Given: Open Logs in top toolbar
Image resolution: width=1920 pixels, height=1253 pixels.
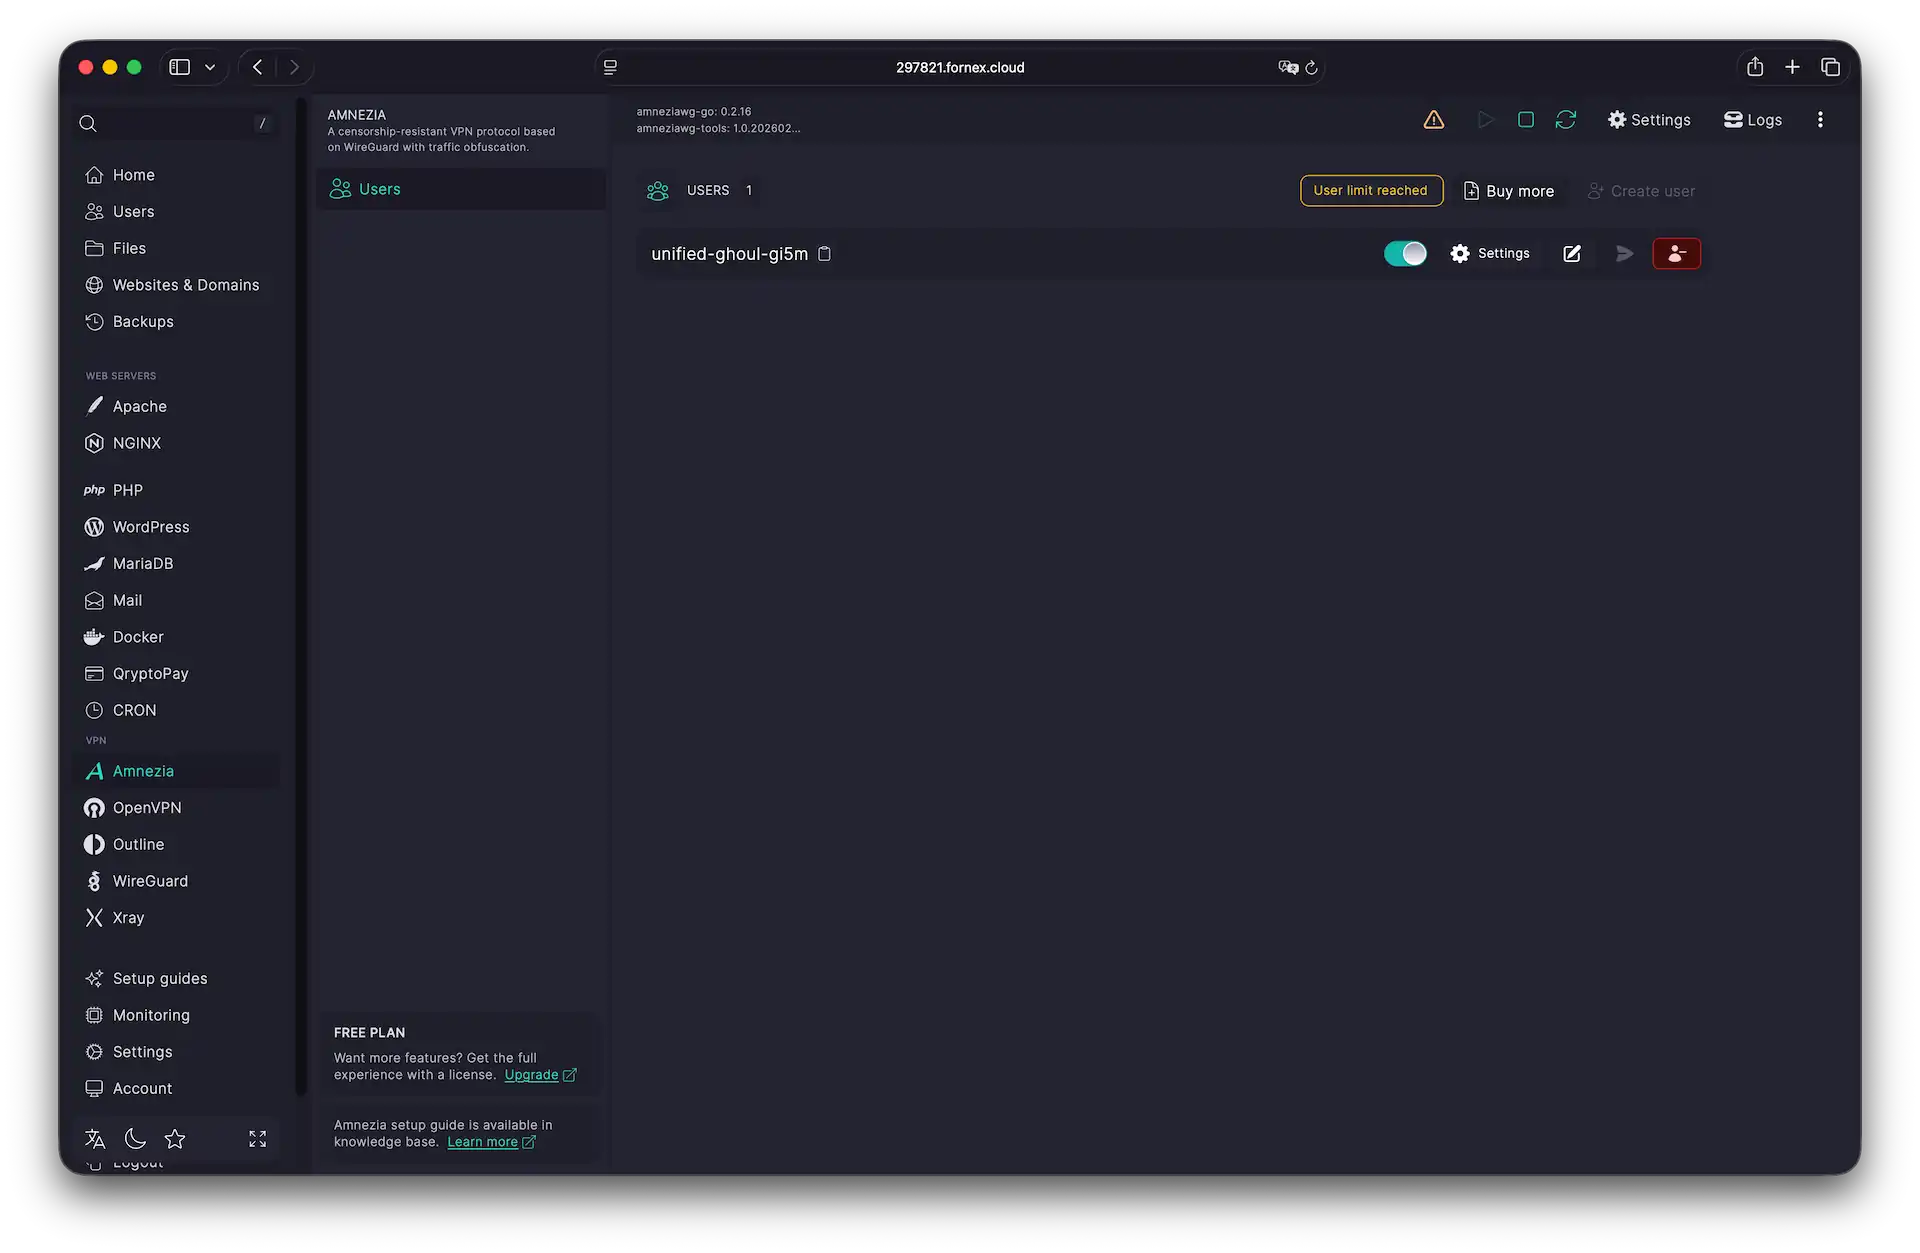Looking at the screenshot, I should tap(1753, 120).
